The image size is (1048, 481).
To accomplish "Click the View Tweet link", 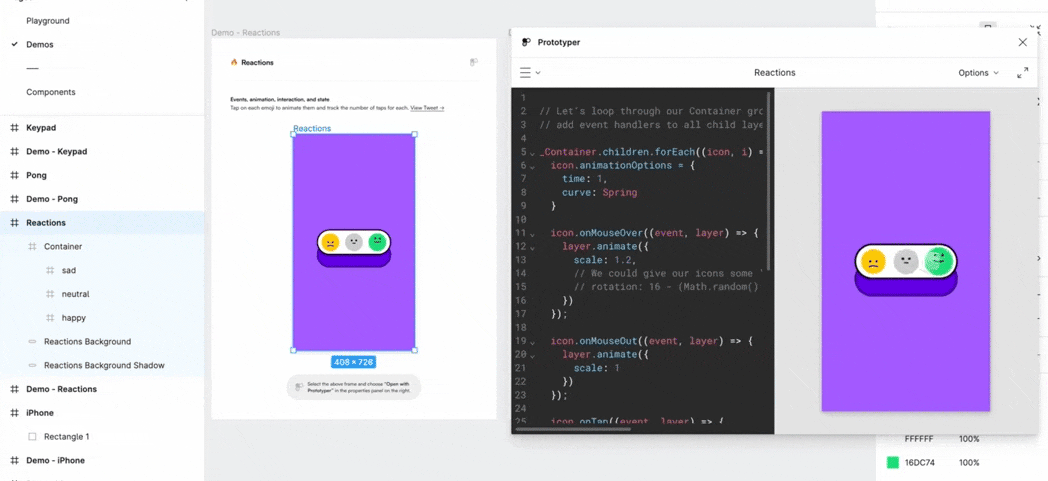I will click(x=427, y=108).
